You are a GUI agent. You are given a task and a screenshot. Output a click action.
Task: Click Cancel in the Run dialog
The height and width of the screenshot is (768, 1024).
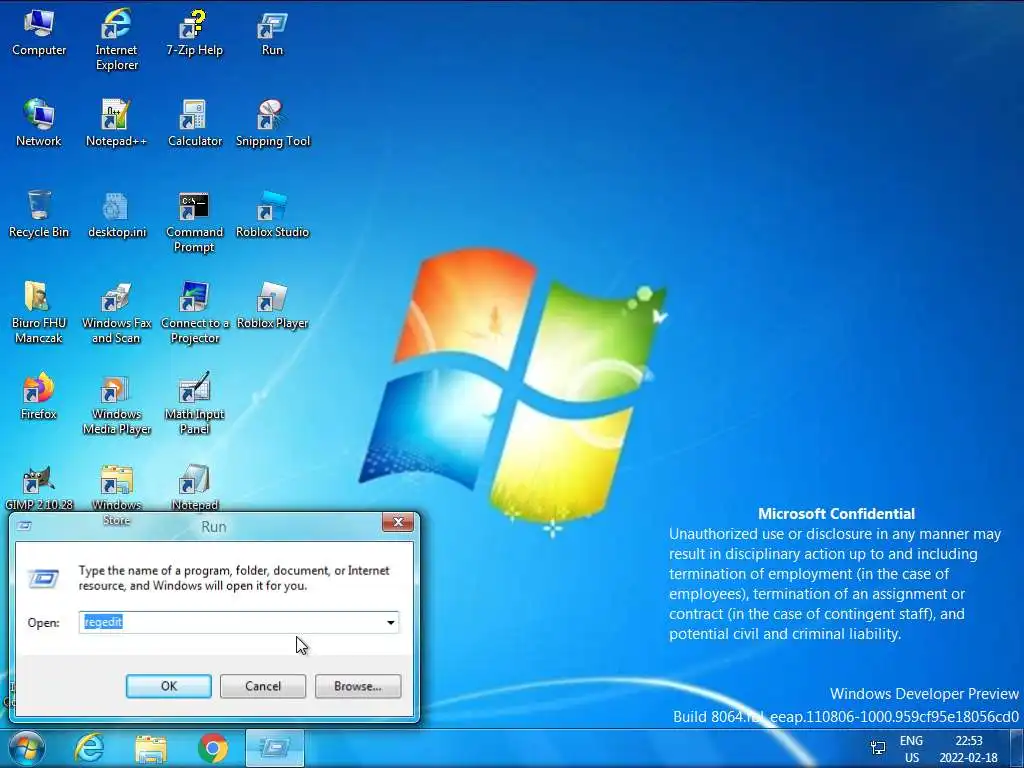click(263, 686)
